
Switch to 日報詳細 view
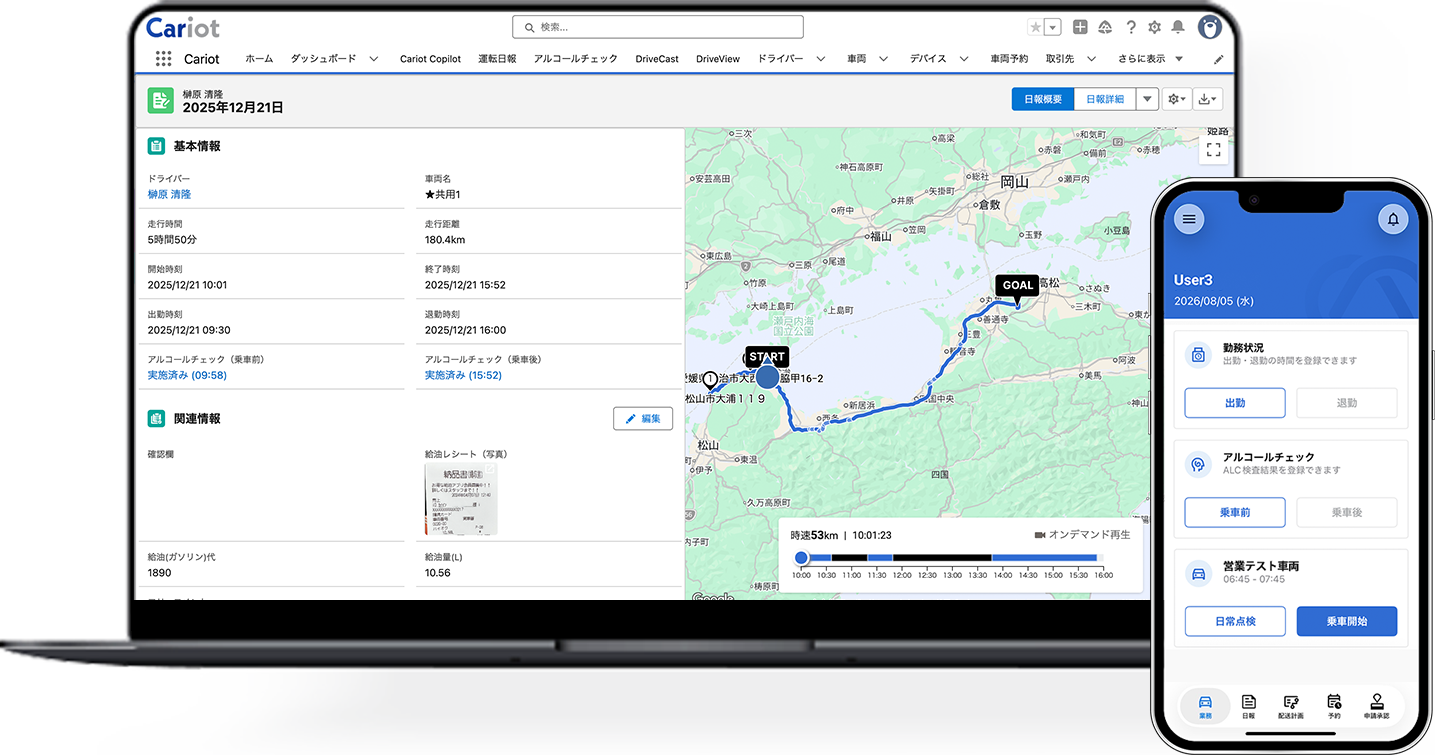click(1104, 99)
